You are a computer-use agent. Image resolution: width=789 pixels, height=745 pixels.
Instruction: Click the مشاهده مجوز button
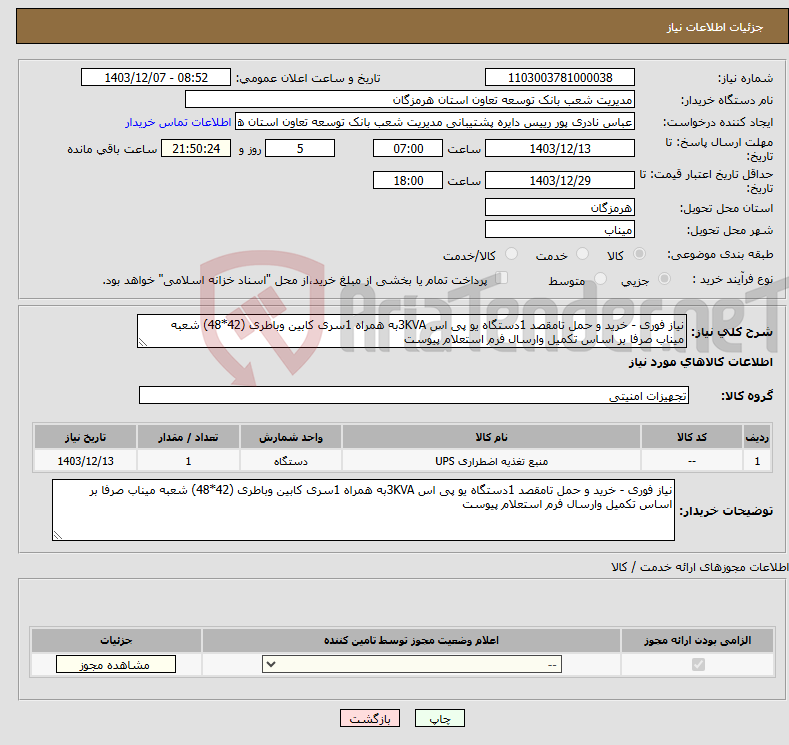(116, 665)
